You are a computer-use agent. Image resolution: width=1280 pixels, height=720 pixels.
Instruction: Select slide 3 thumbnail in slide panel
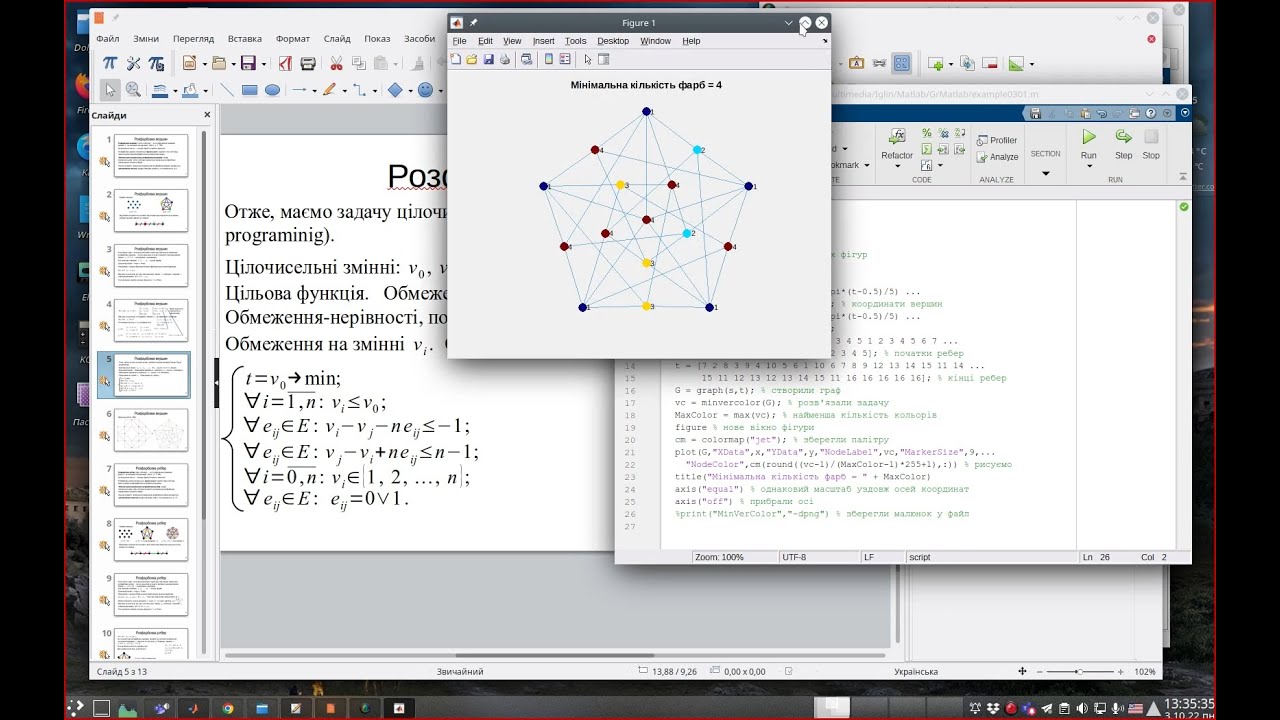pos(151,265)
